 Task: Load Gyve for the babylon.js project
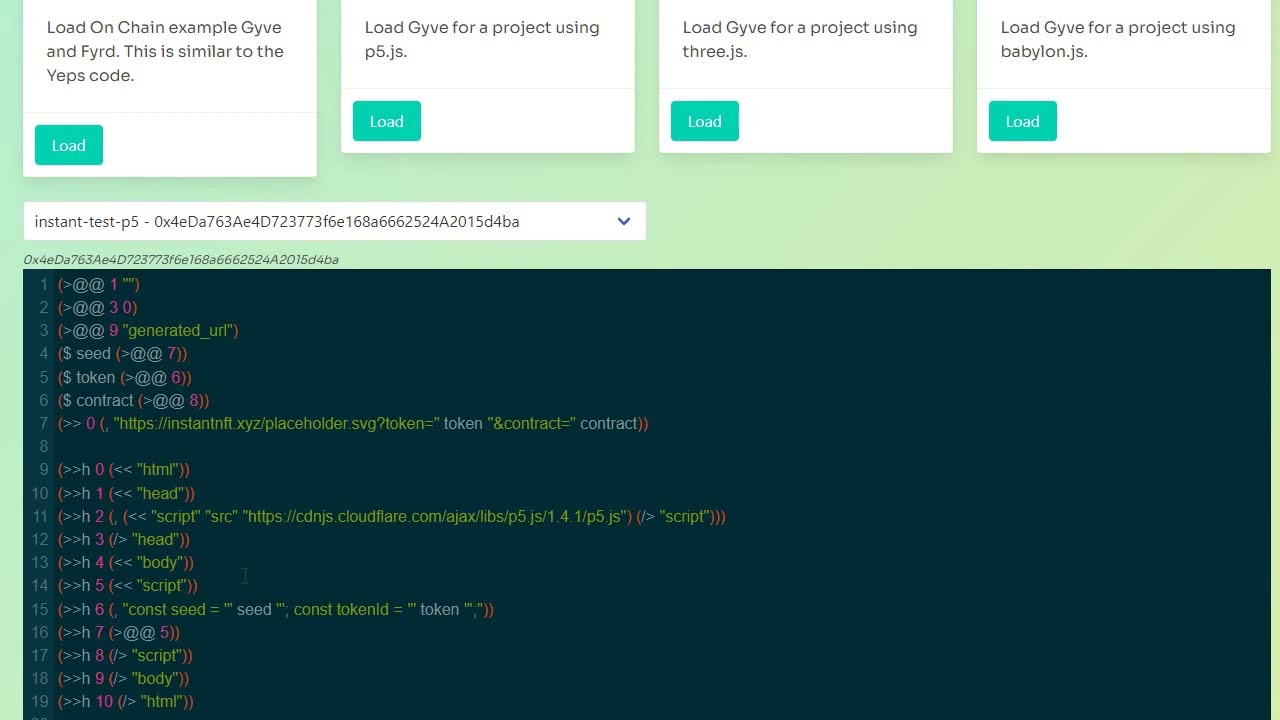pyautogui.click(x=1023, y=121)
